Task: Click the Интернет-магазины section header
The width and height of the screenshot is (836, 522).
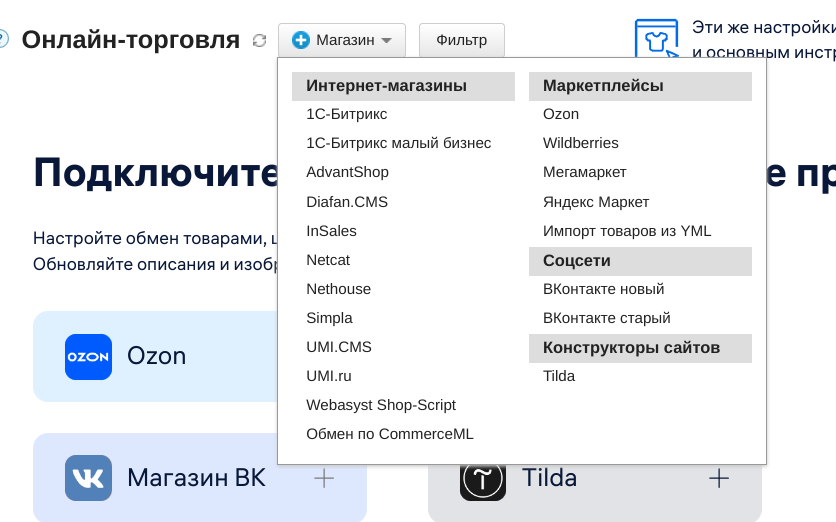Action: [x=404, y=86]
